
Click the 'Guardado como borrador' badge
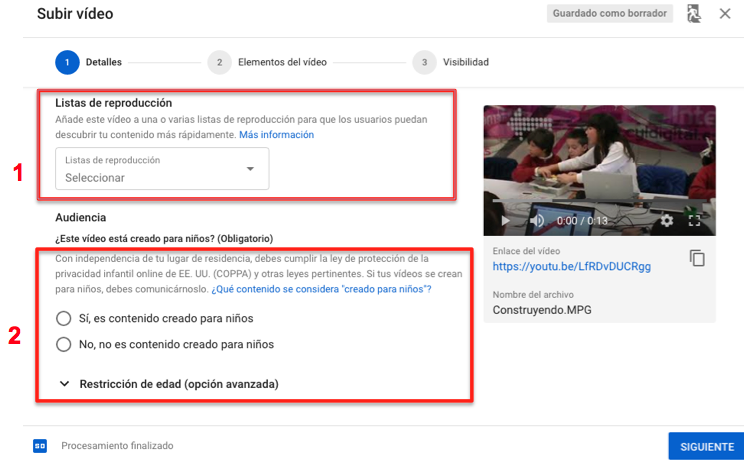[610, 13]
